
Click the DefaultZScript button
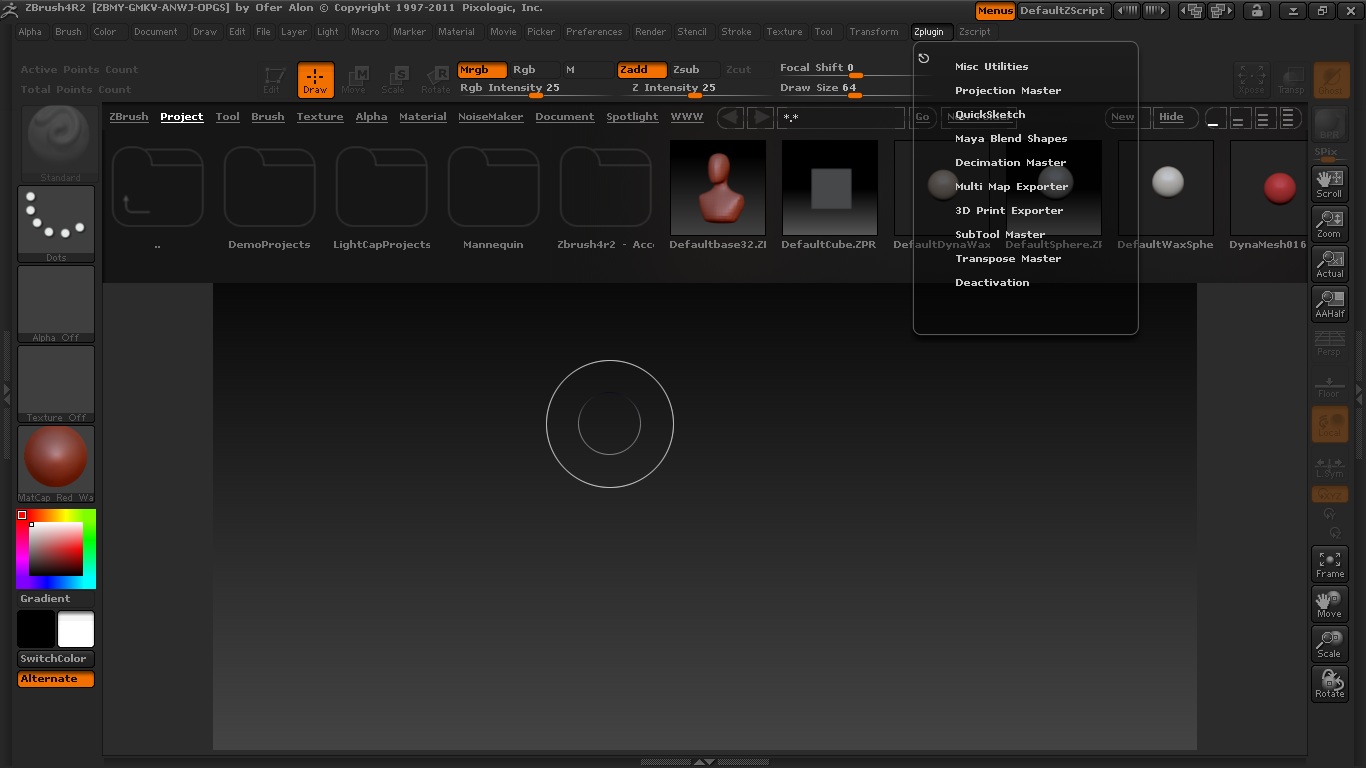1062,11
